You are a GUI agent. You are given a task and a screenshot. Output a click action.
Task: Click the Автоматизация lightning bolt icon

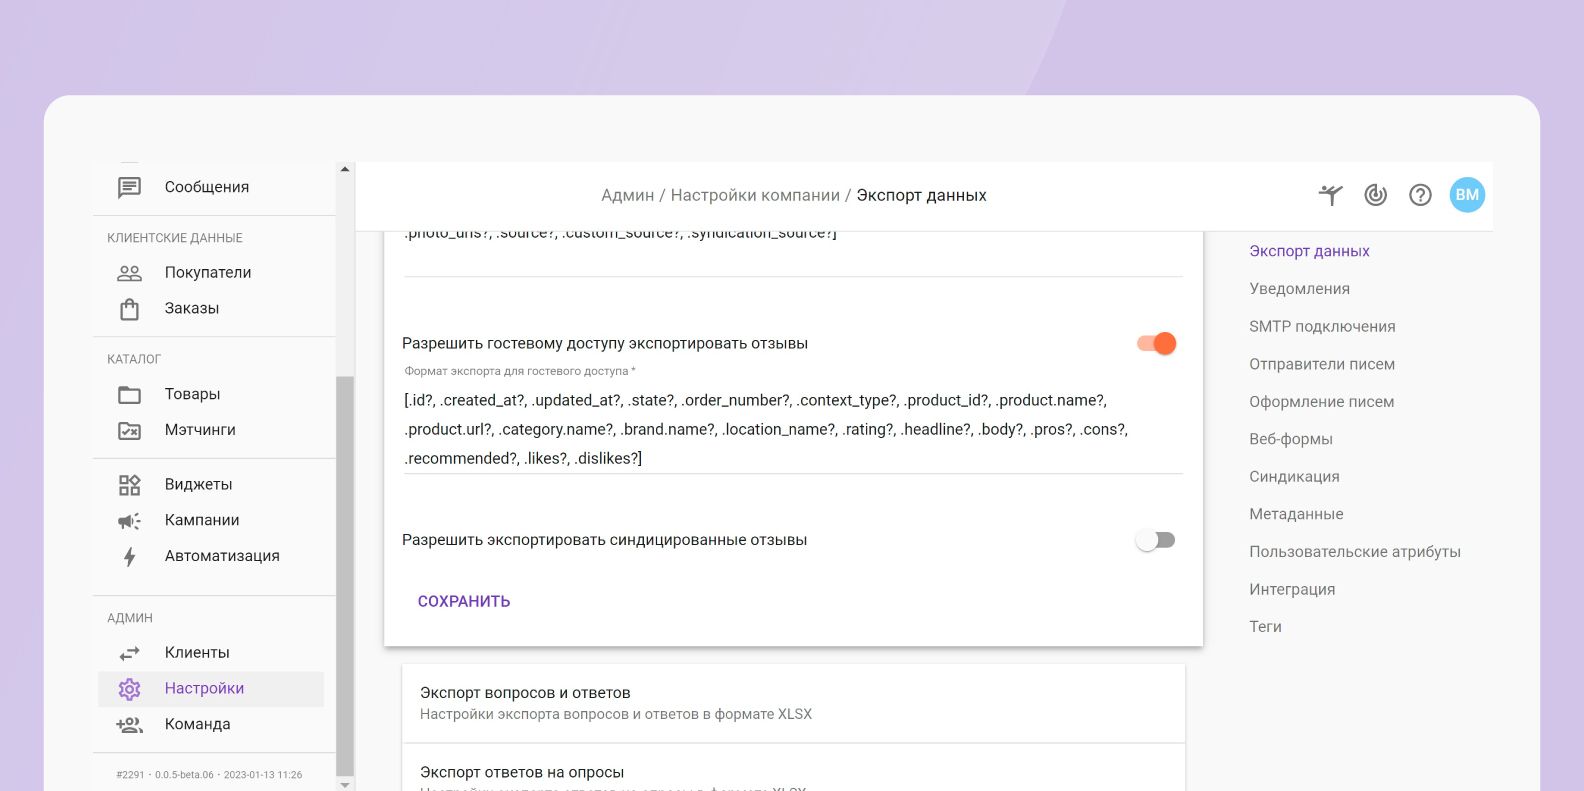click(129, 557)
